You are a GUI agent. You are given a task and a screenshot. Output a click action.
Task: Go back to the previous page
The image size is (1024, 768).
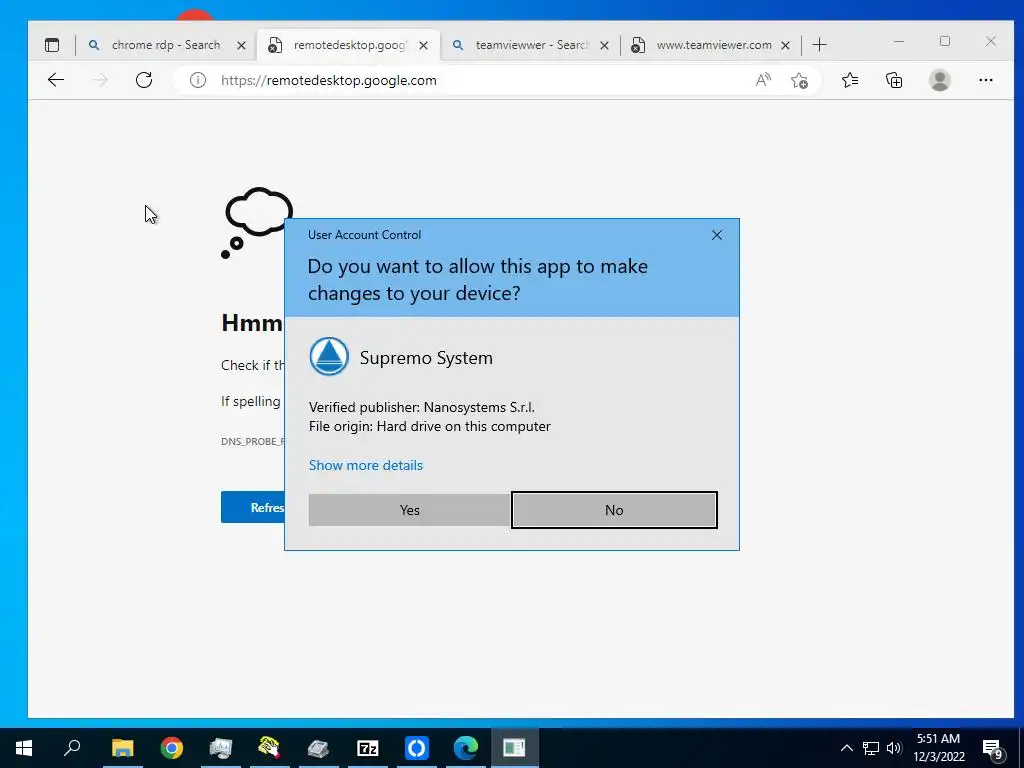point(56,80)
